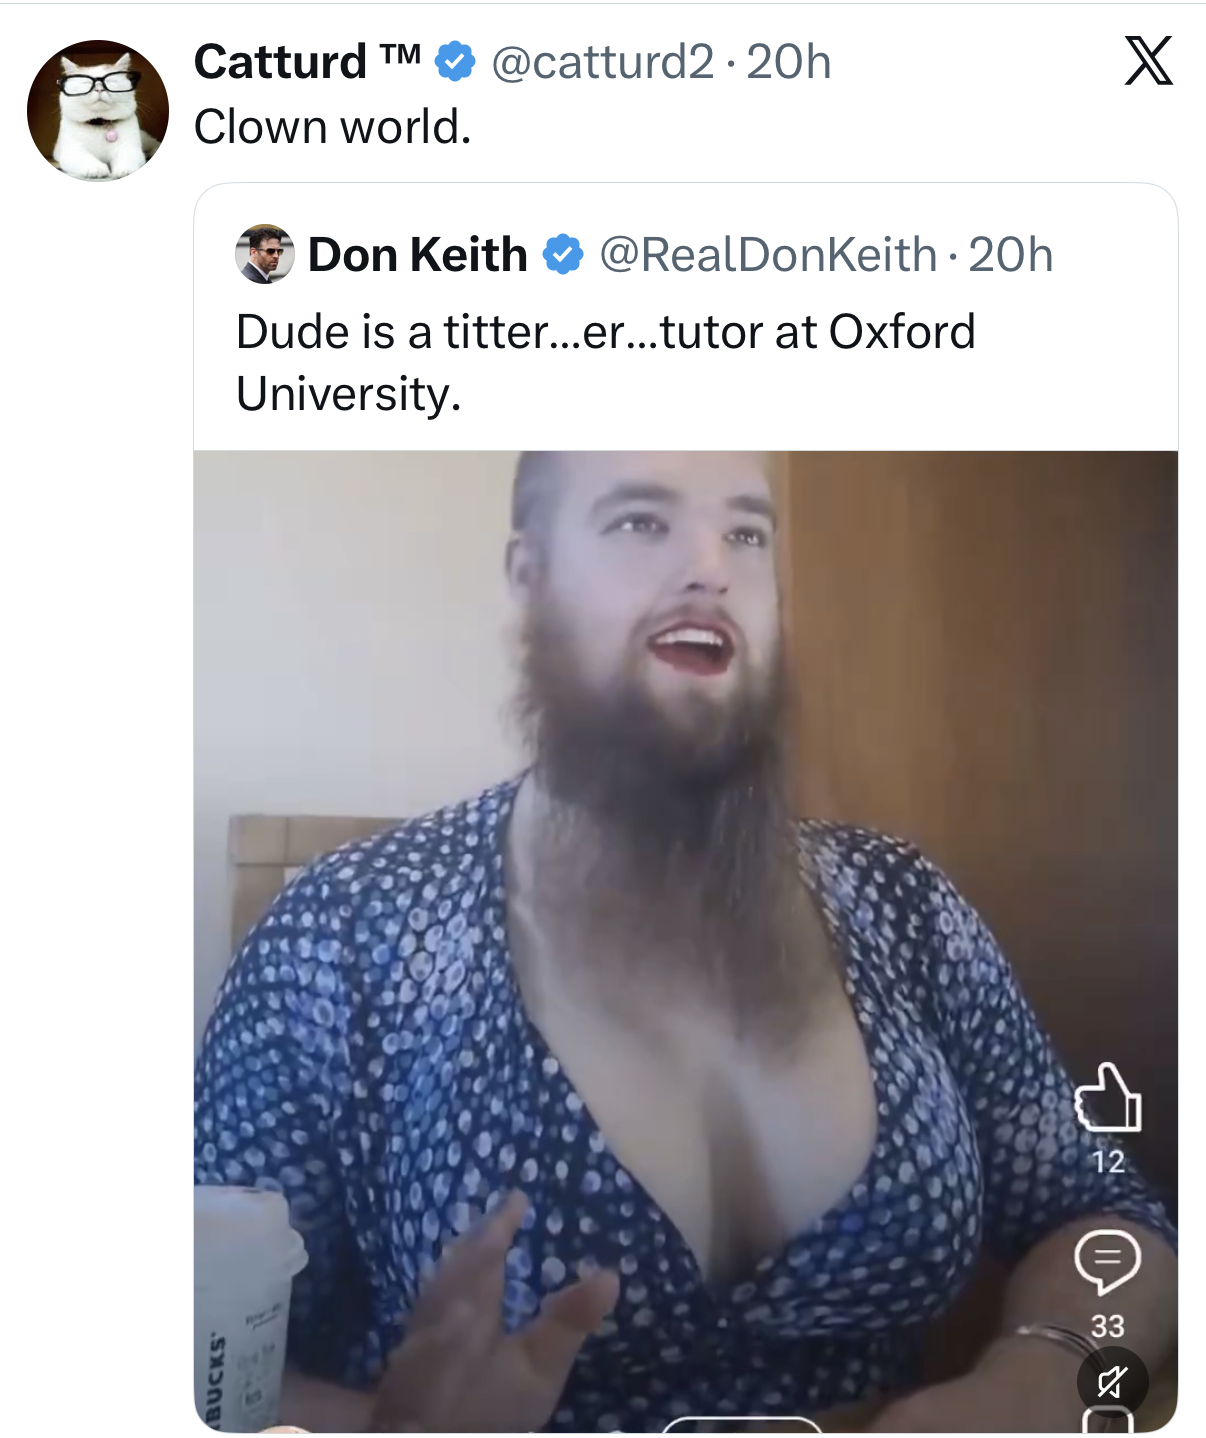Click Don Keith's 20h timestamp
1206x1438 pixels.
click(x=1011, y=255)
